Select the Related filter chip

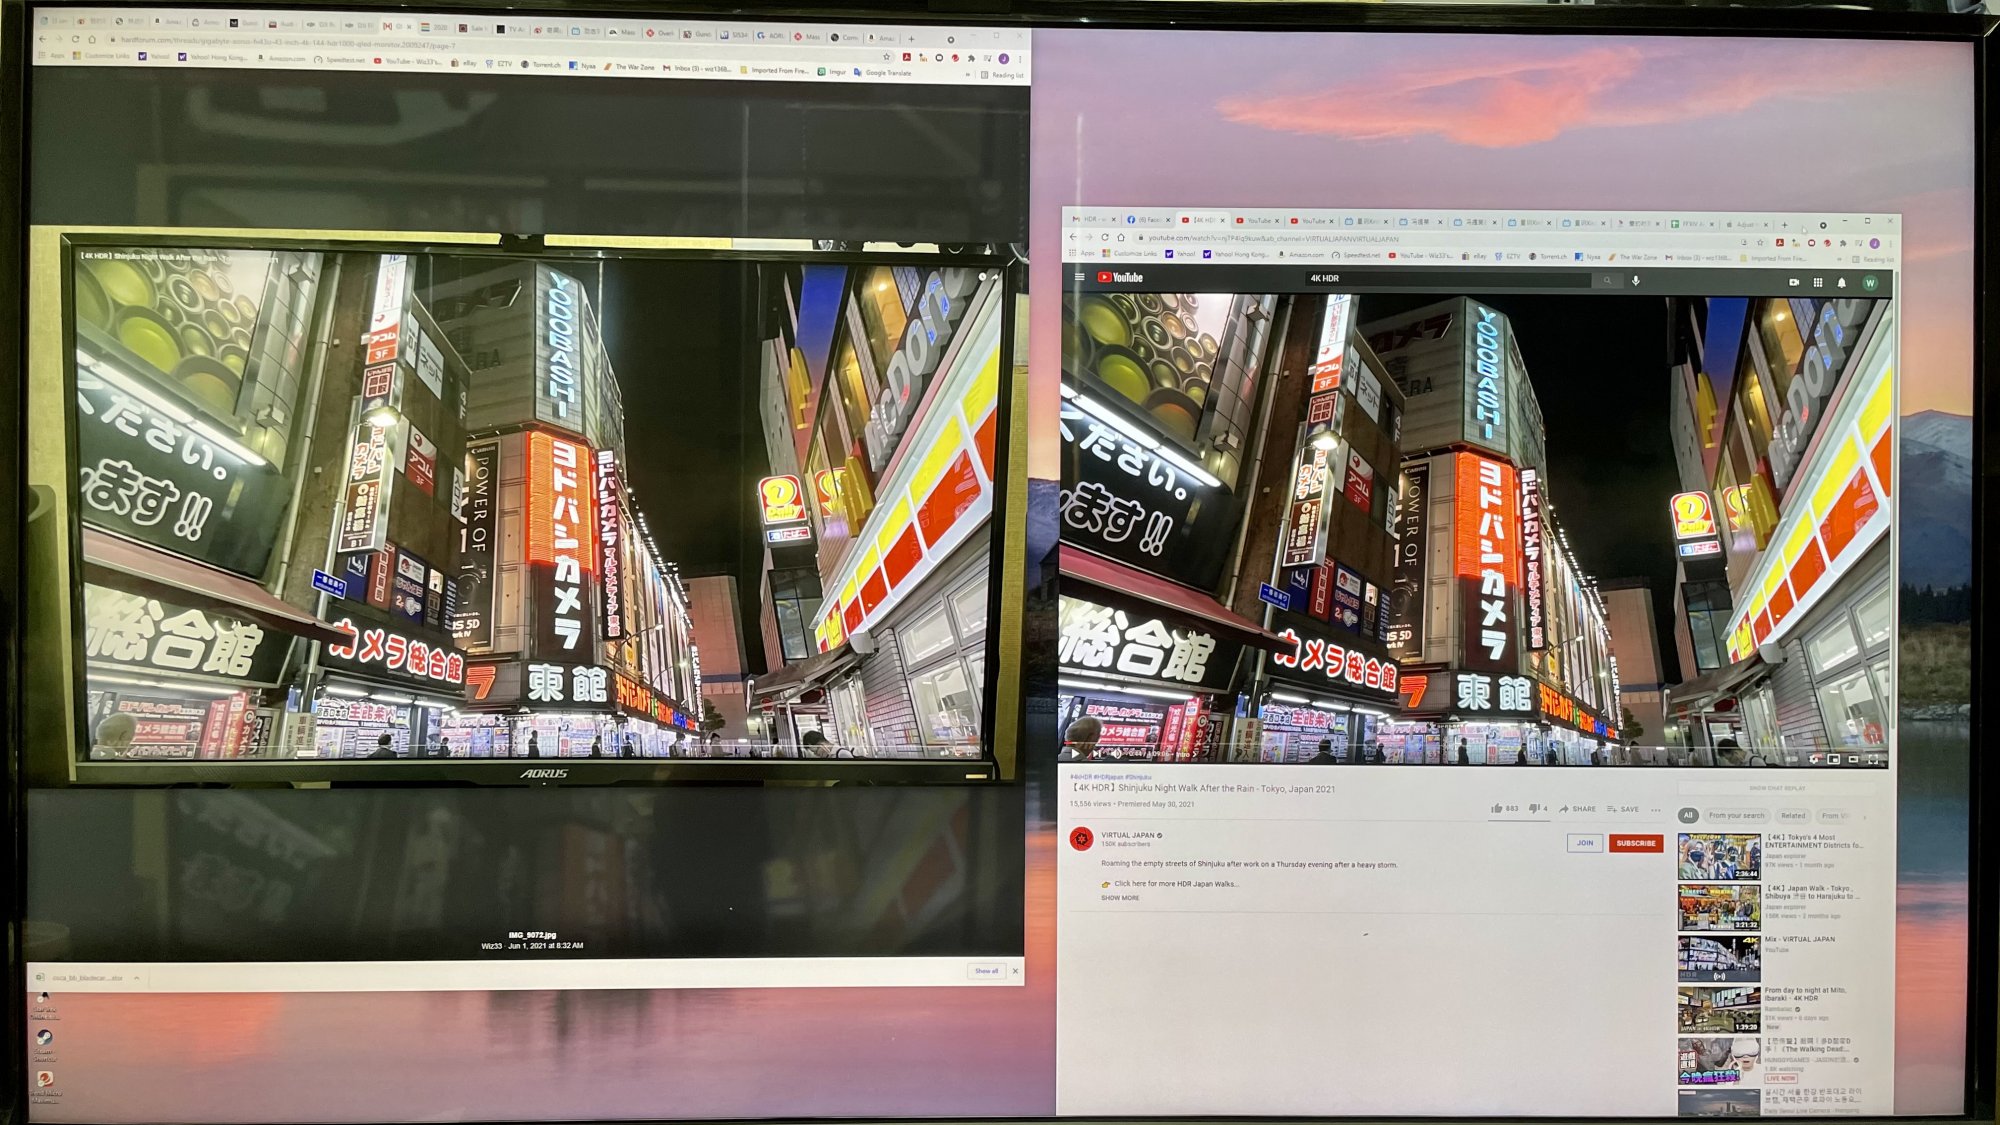(x=1793, y=816)
